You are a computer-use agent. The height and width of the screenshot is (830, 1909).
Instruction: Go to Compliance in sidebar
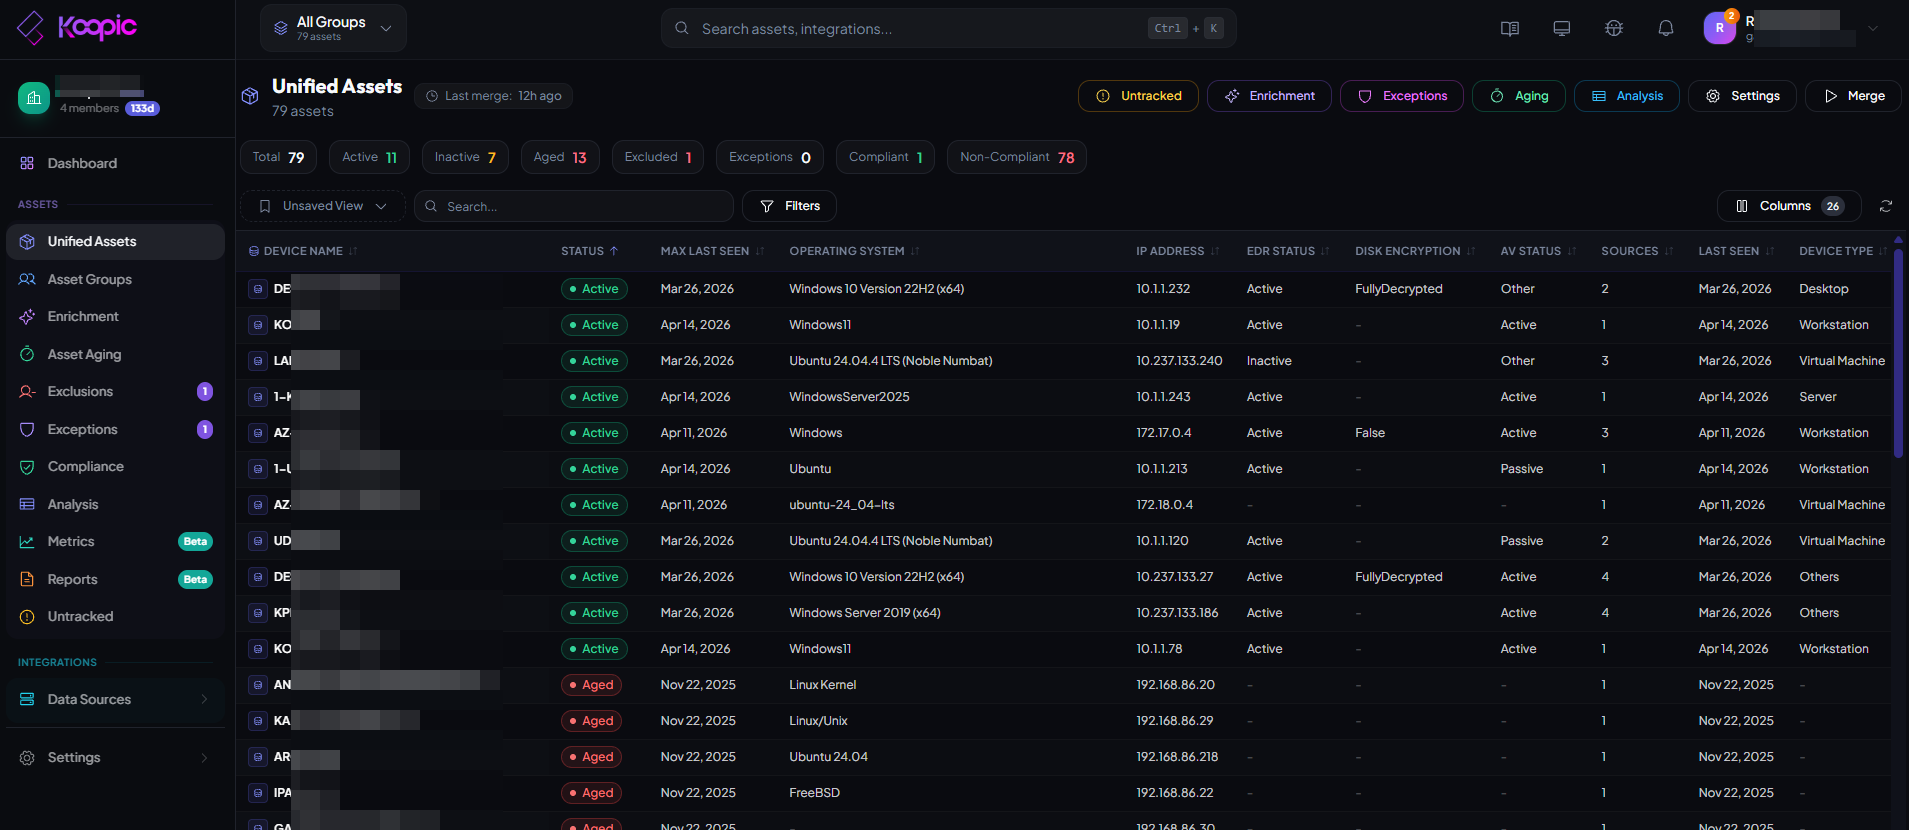pyautogui.click(x=86, y=467)
